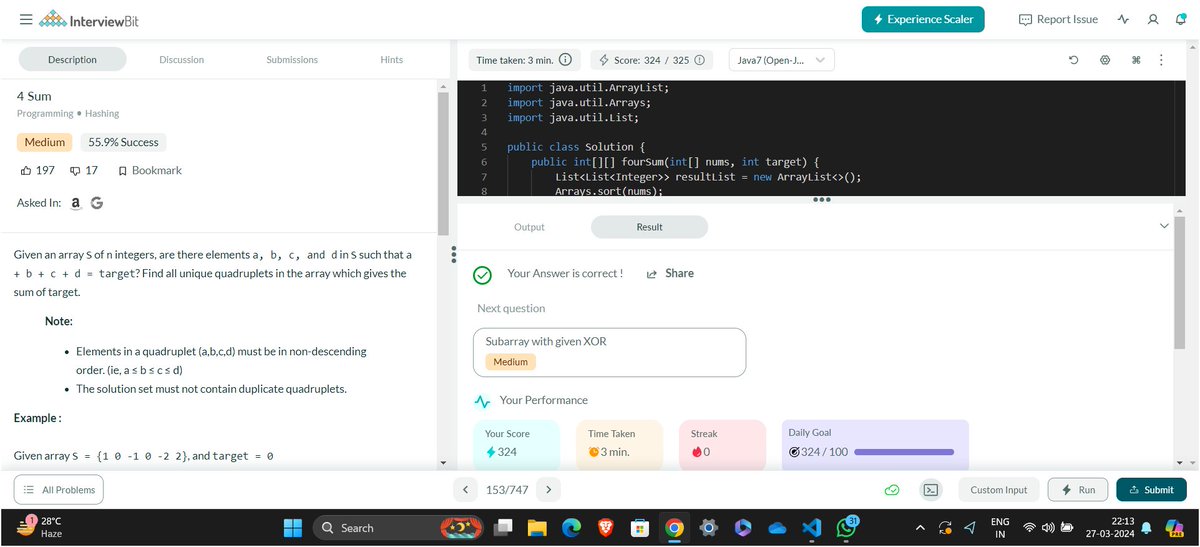Run the code
This screenshot has height=547, width=1200.
(1078, 490)
